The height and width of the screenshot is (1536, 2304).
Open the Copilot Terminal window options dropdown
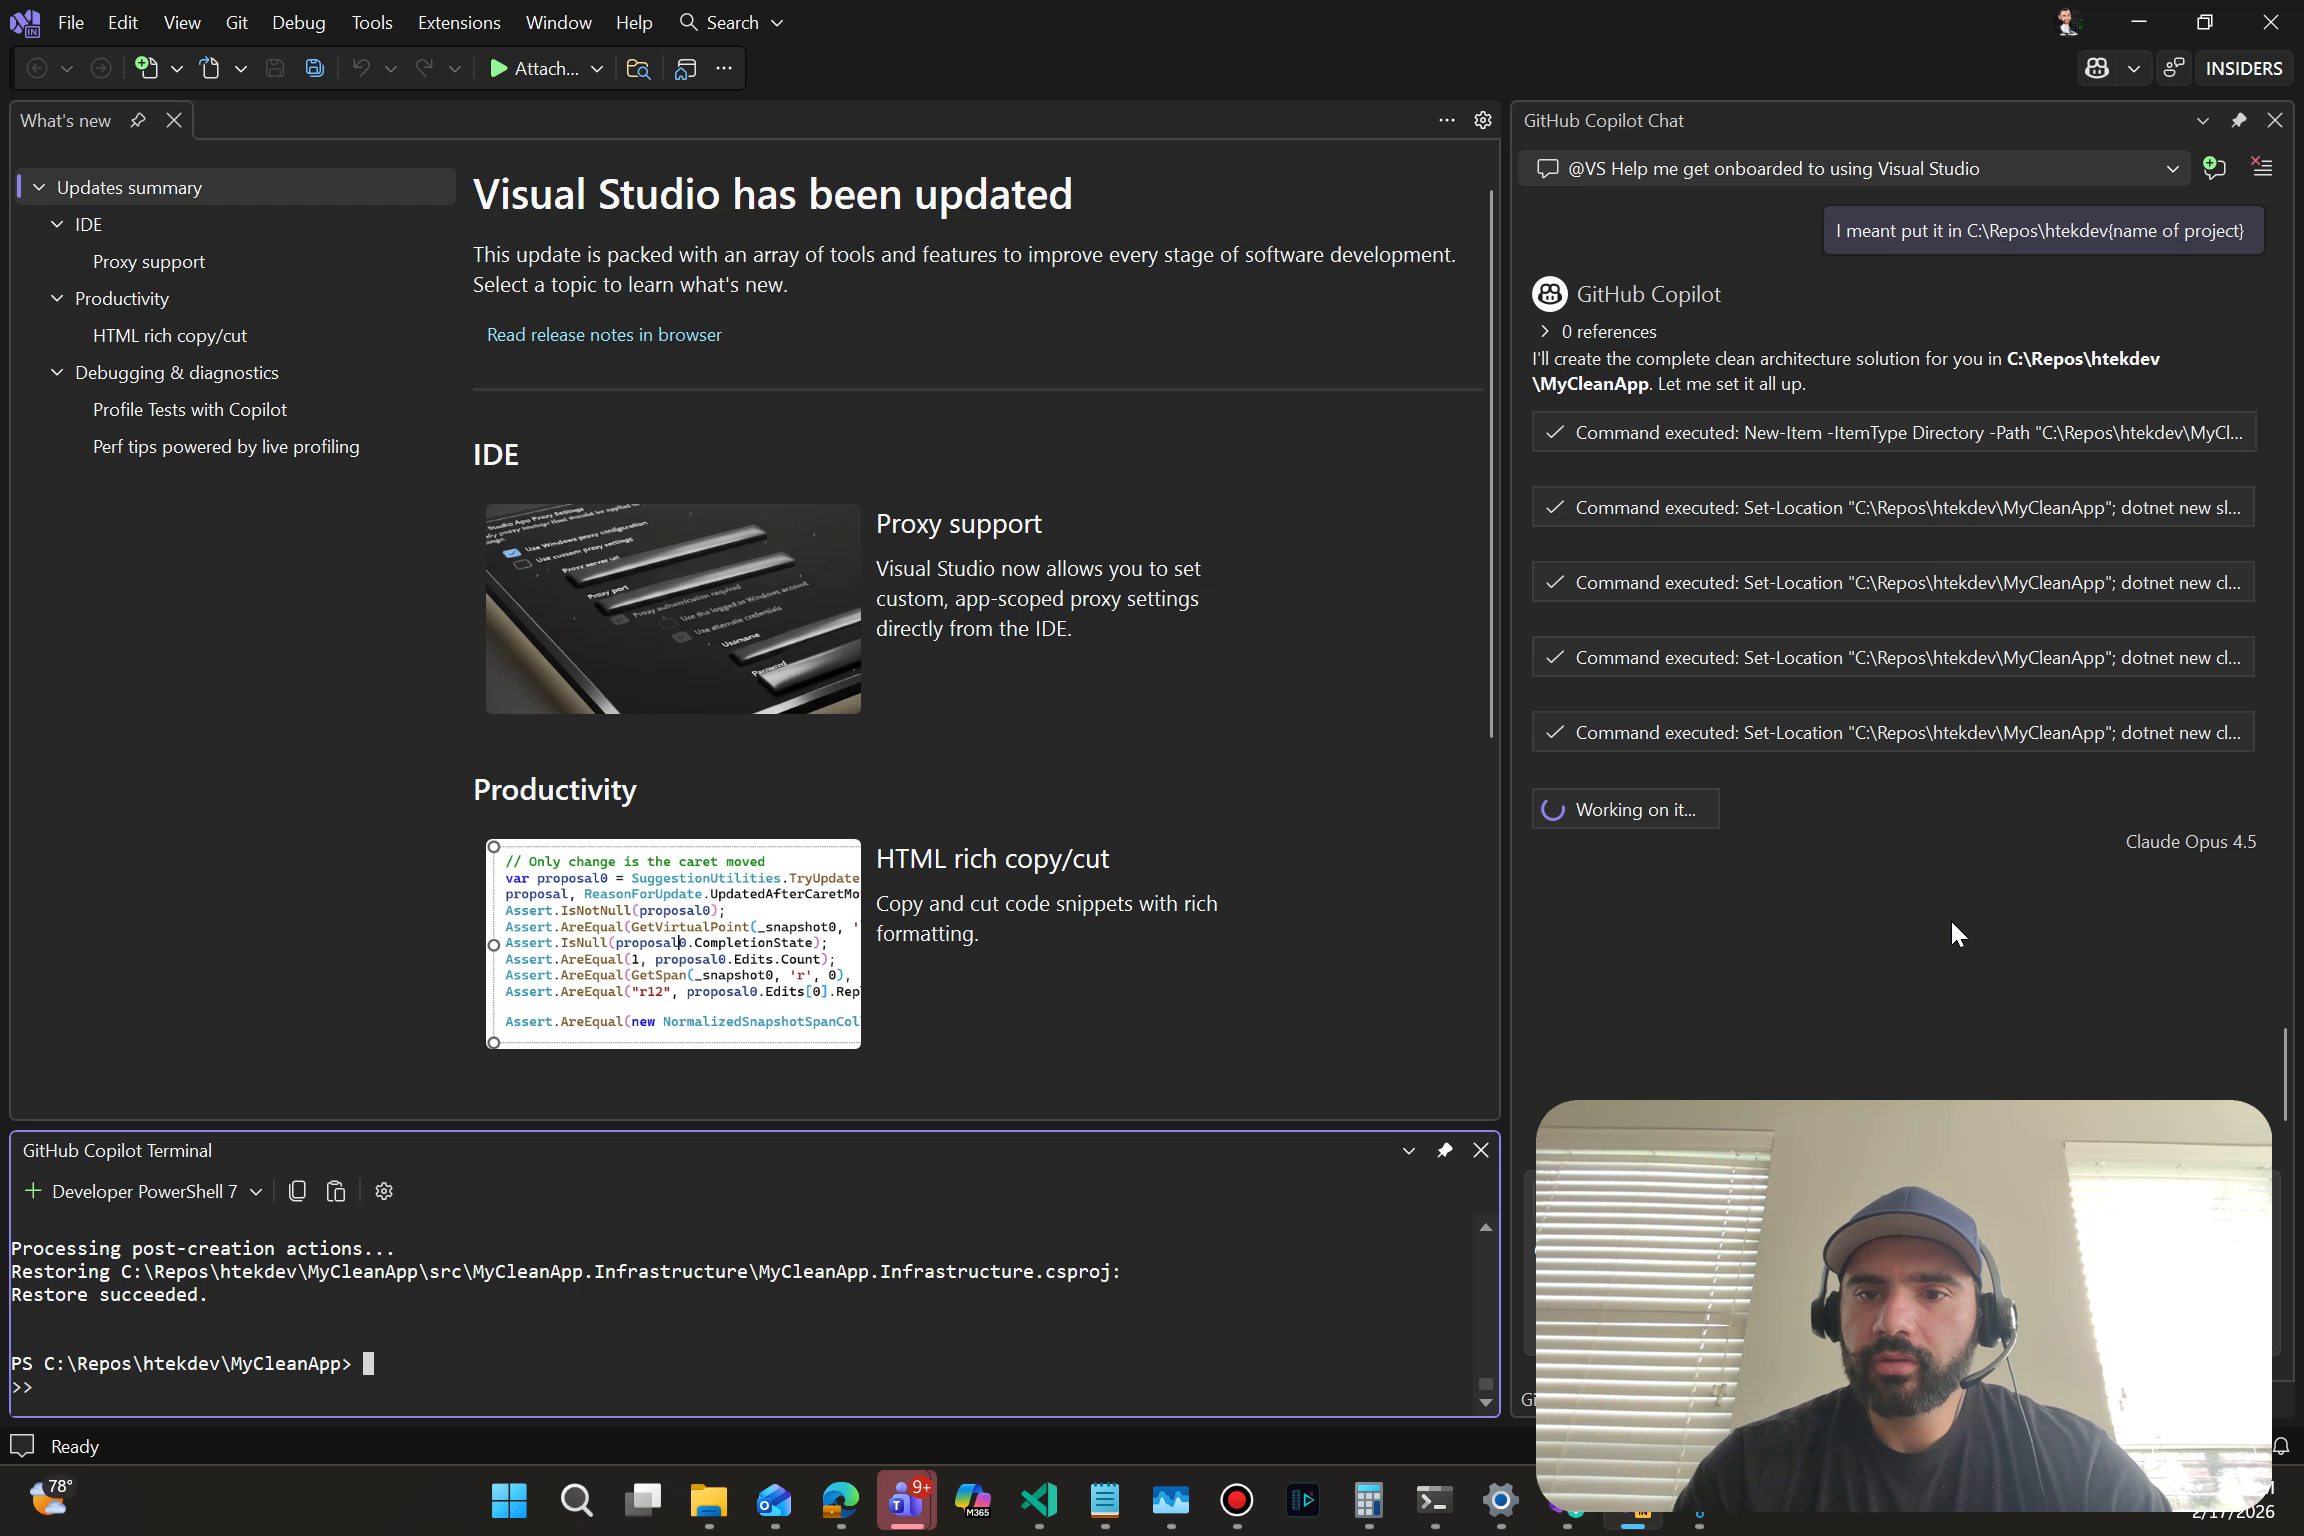coord(1409,1150)
